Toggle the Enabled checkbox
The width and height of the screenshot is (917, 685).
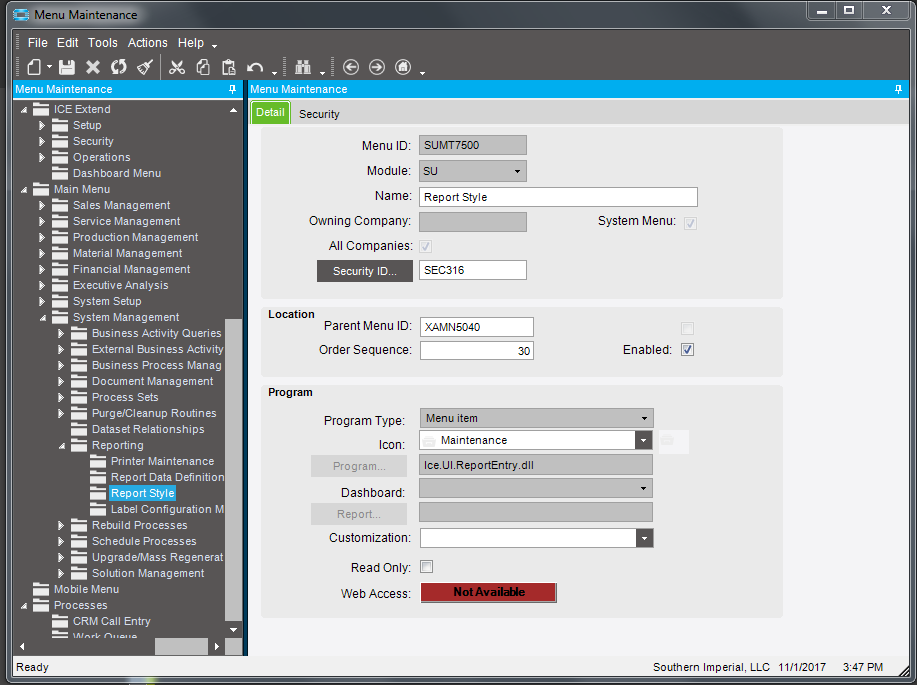tap(687, 350)
